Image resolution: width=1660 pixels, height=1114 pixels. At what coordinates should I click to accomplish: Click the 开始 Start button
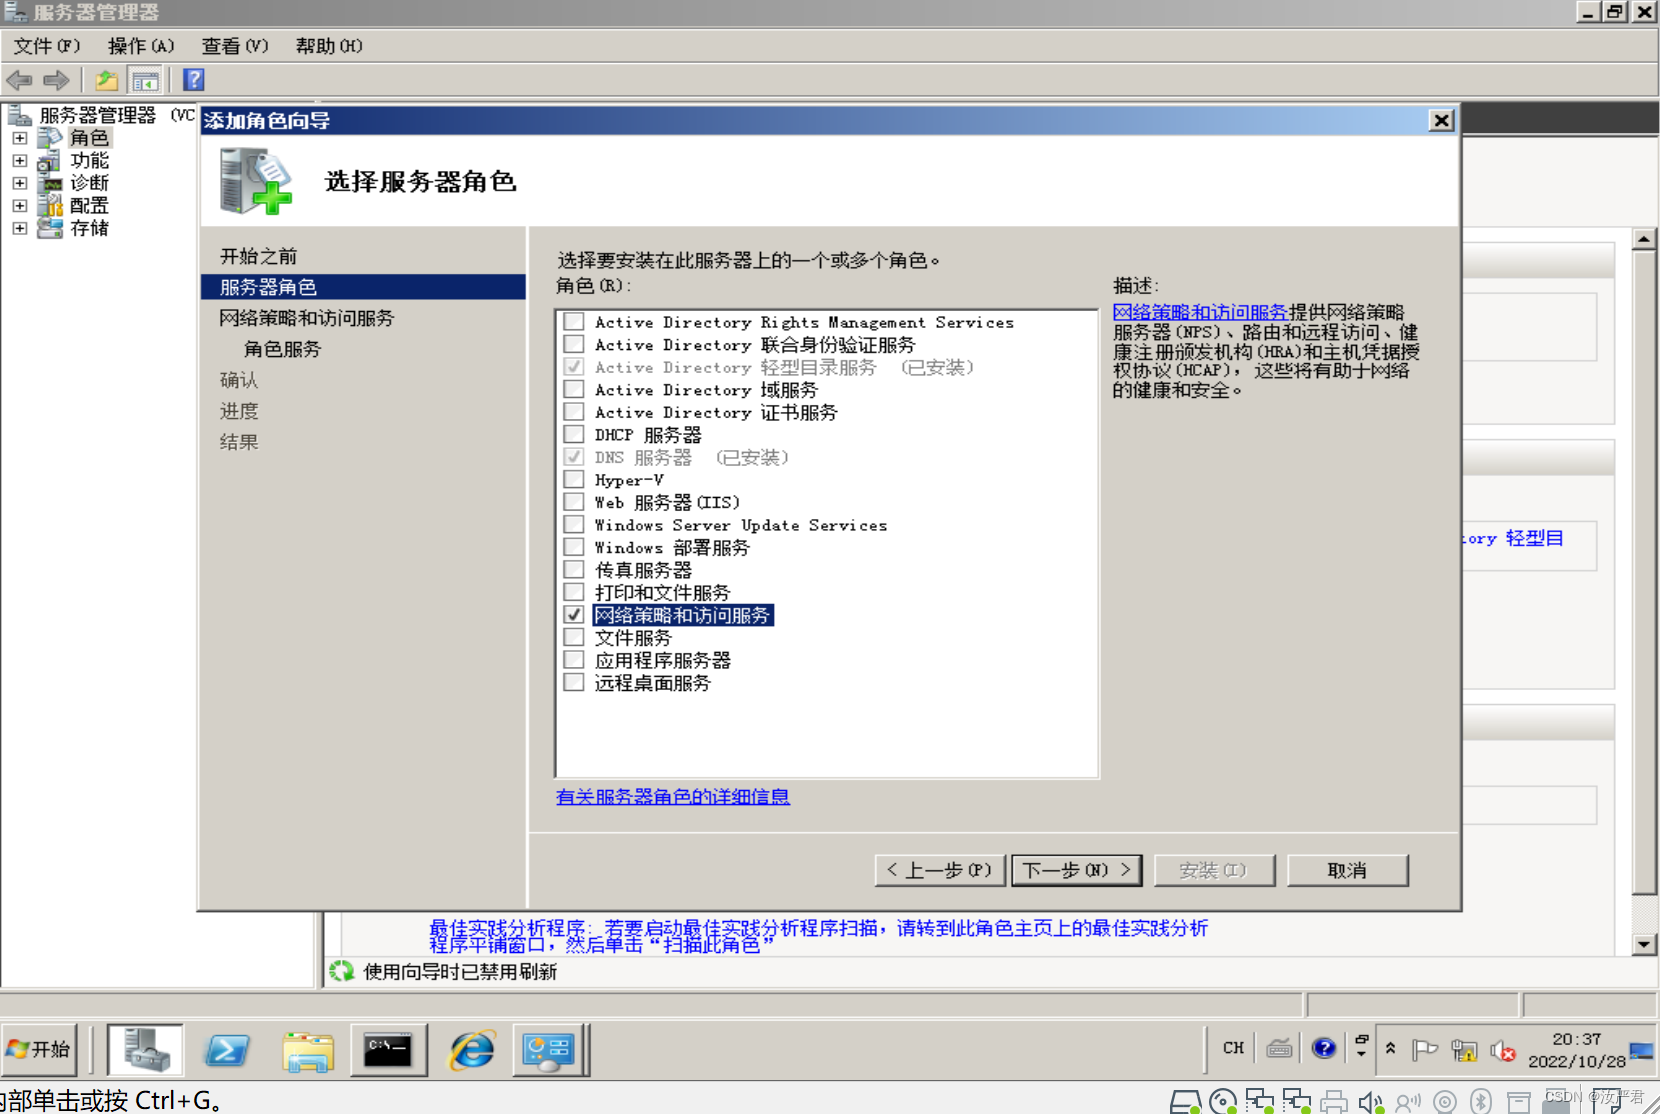click(39, 1049)
